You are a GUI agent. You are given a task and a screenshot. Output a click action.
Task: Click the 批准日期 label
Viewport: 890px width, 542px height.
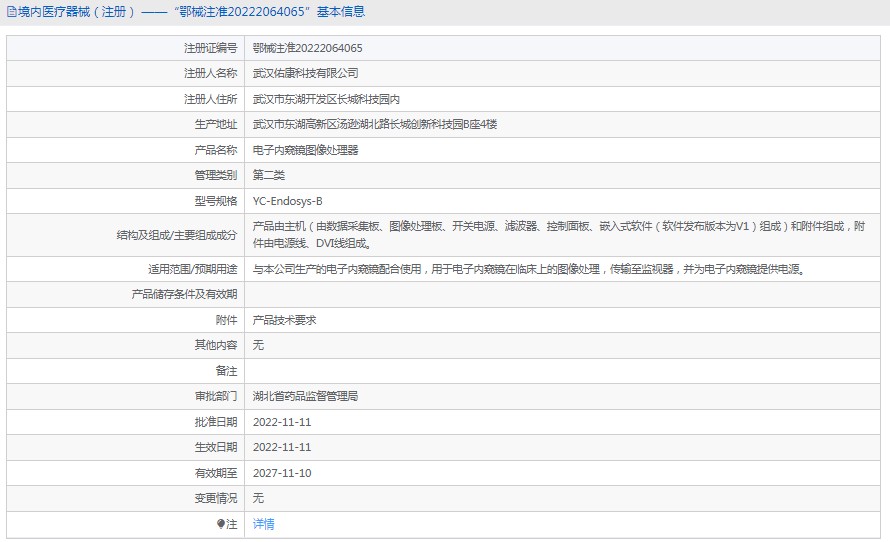click(216, 422)
